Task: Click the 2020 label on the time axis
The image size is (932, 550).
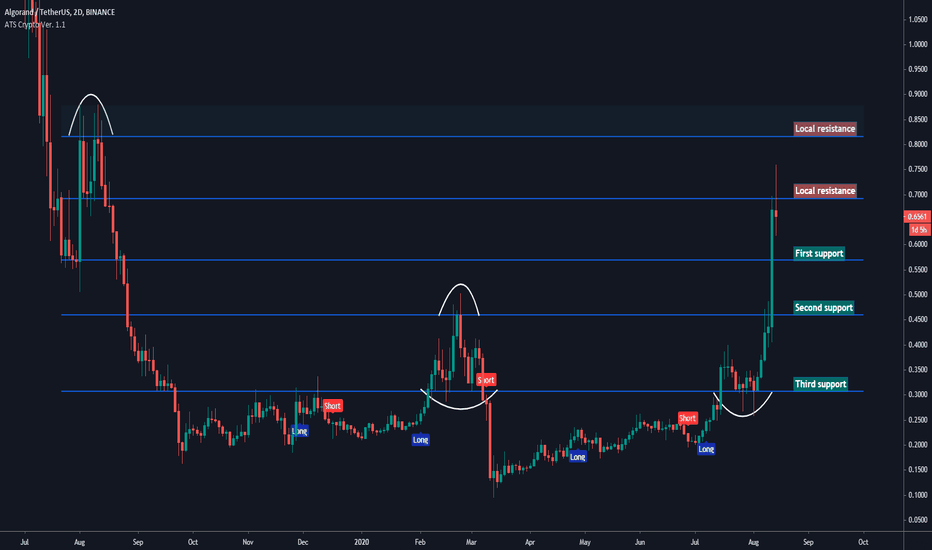Action: click(x=361, y=542)
